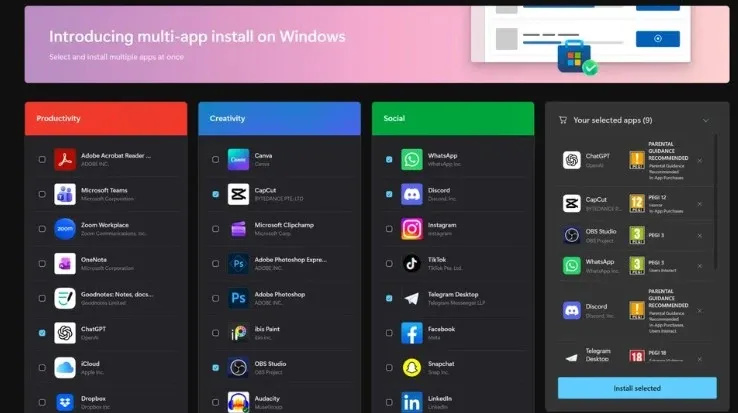Click the Facebook app icon
The image size is (738, 413).
(412, 333)
